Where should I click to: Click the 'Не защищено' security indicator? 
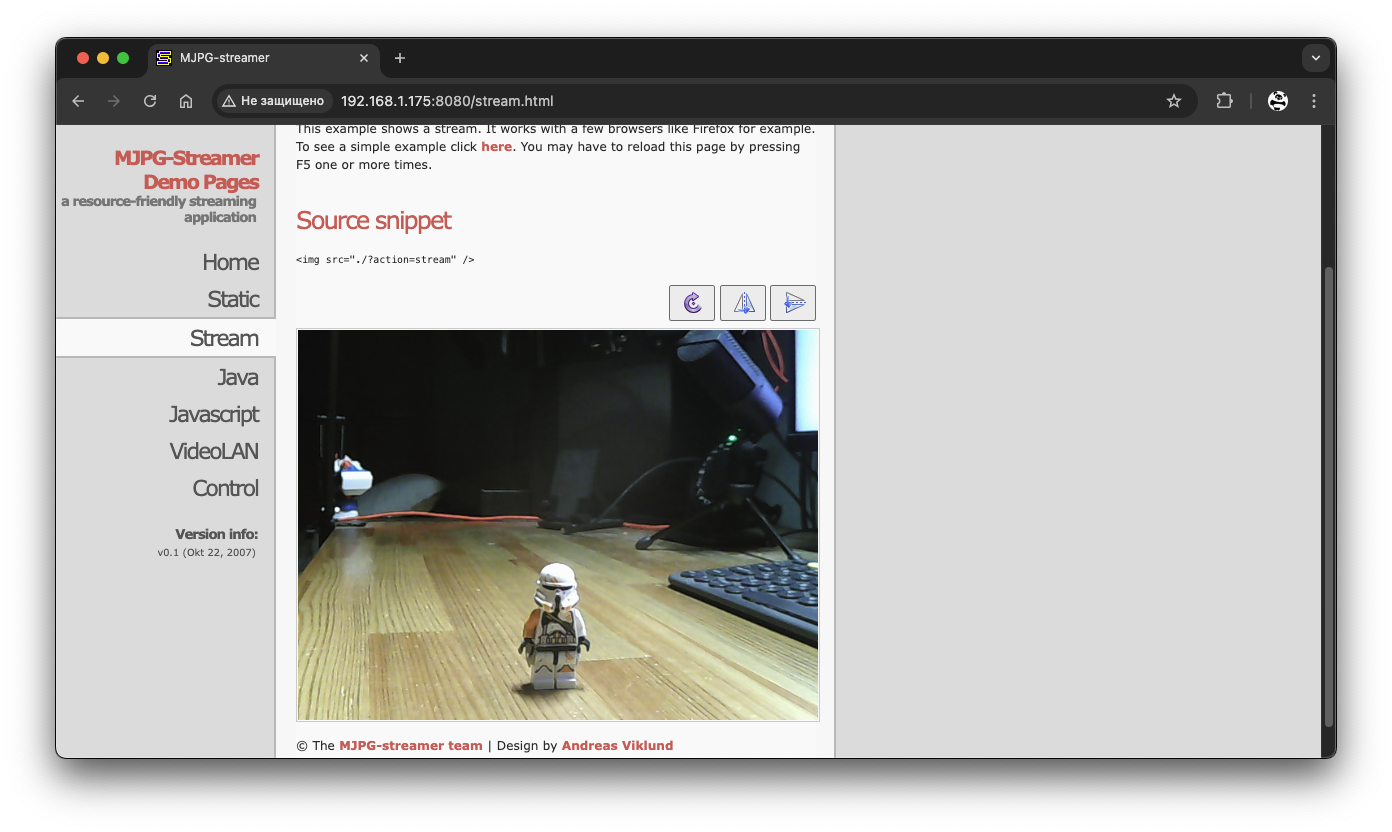tap(273, 101)
